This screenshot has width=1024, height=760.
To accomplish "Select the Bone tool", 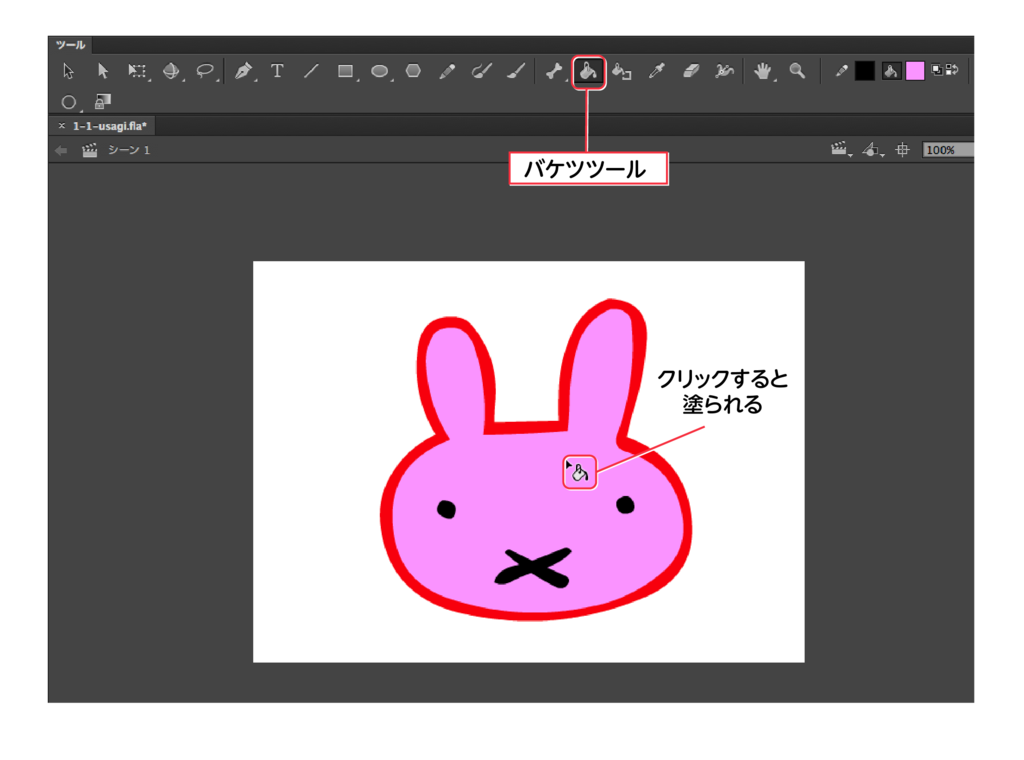I will (x=554, y=71).
